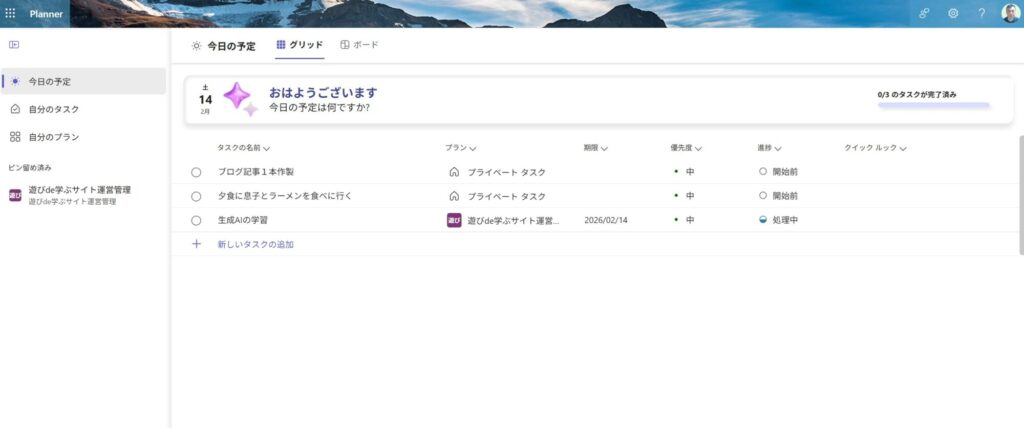
Task: Open the user profile avatar
Action: pyautogui.click(x=1010, y=13)
